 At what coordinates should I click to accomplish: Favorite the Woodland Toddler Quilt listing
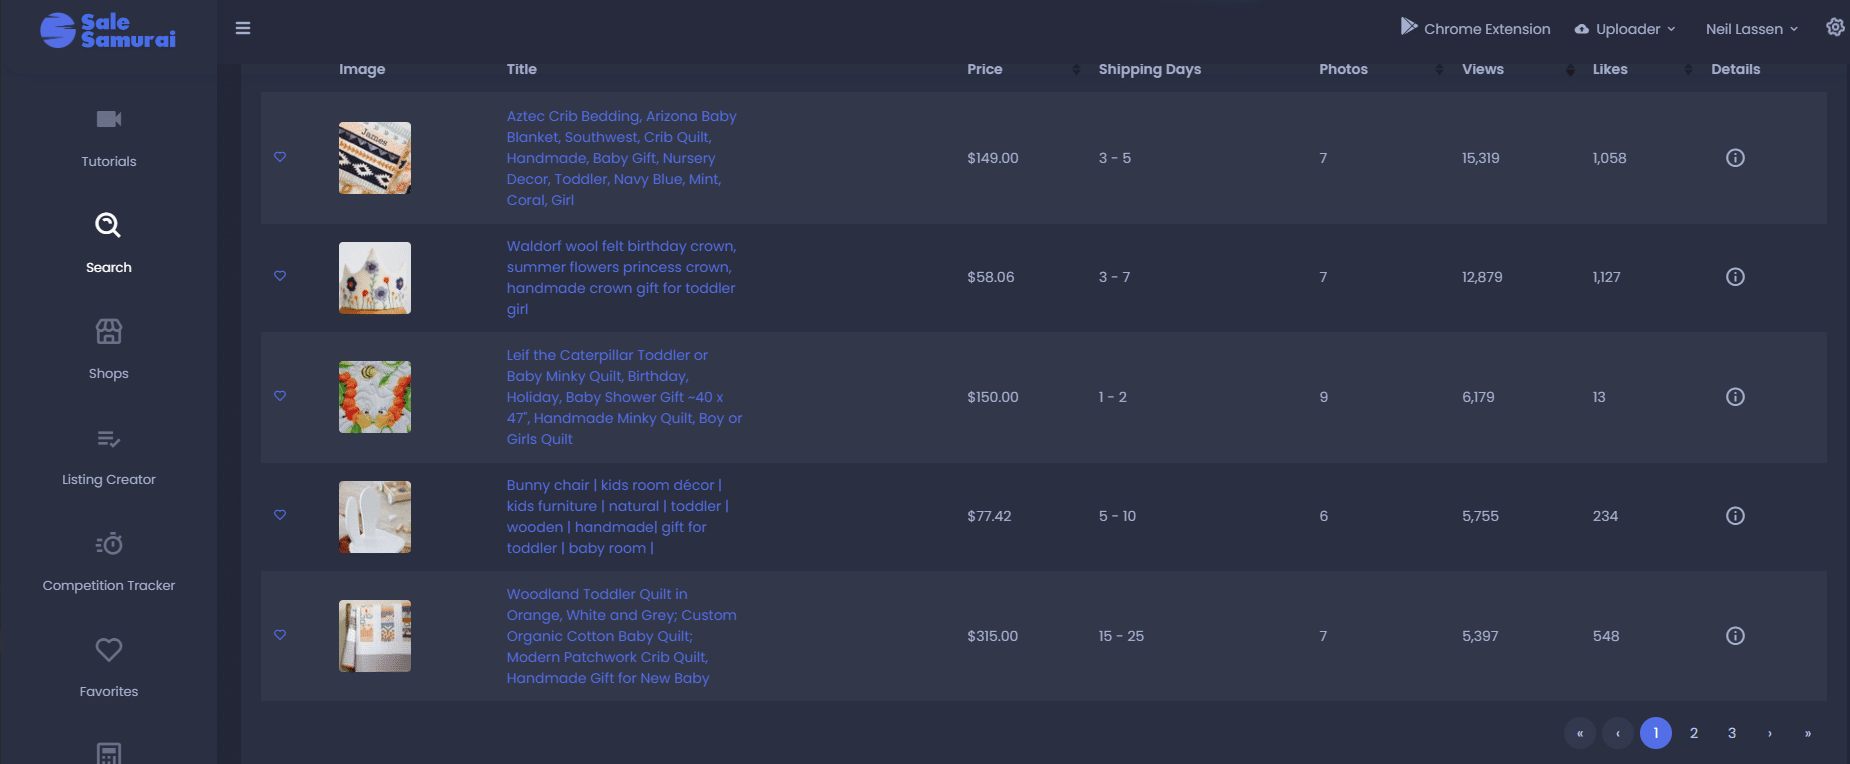pos(280,635)
